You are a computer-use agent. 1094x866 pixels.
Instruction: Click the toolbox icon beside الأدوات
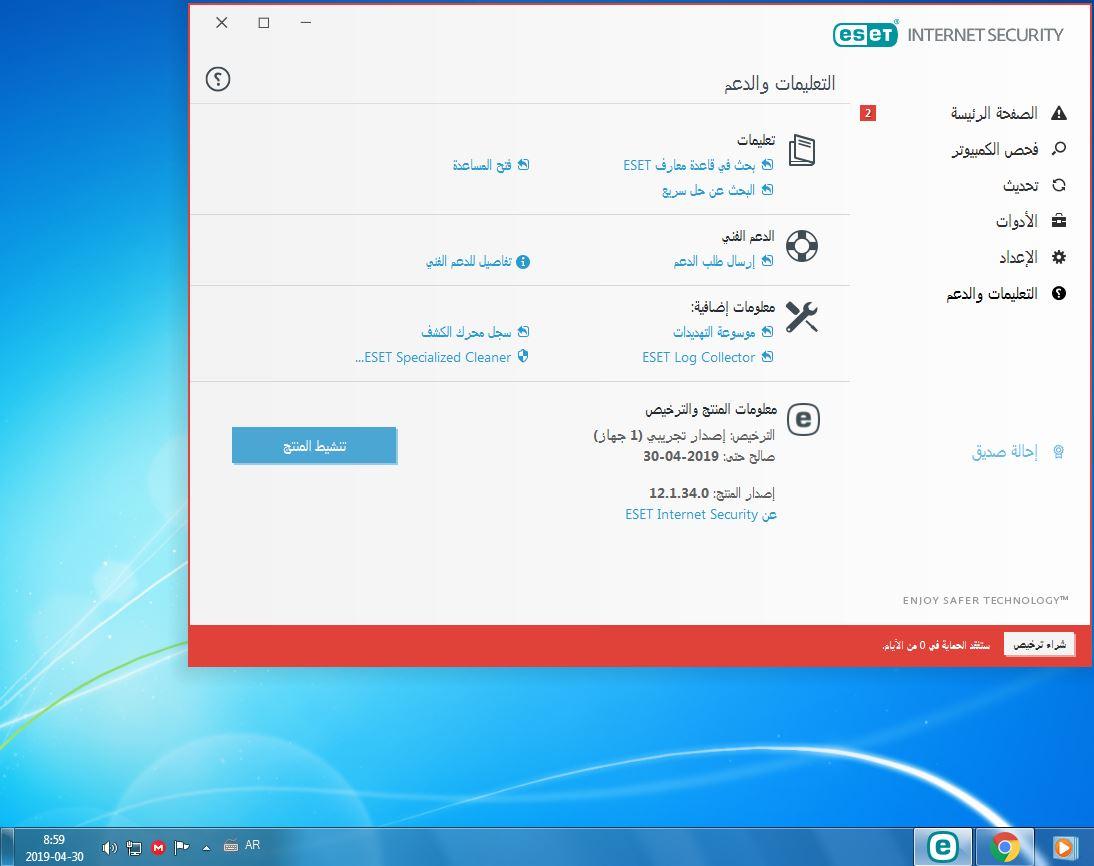[x=1058, y=221]
